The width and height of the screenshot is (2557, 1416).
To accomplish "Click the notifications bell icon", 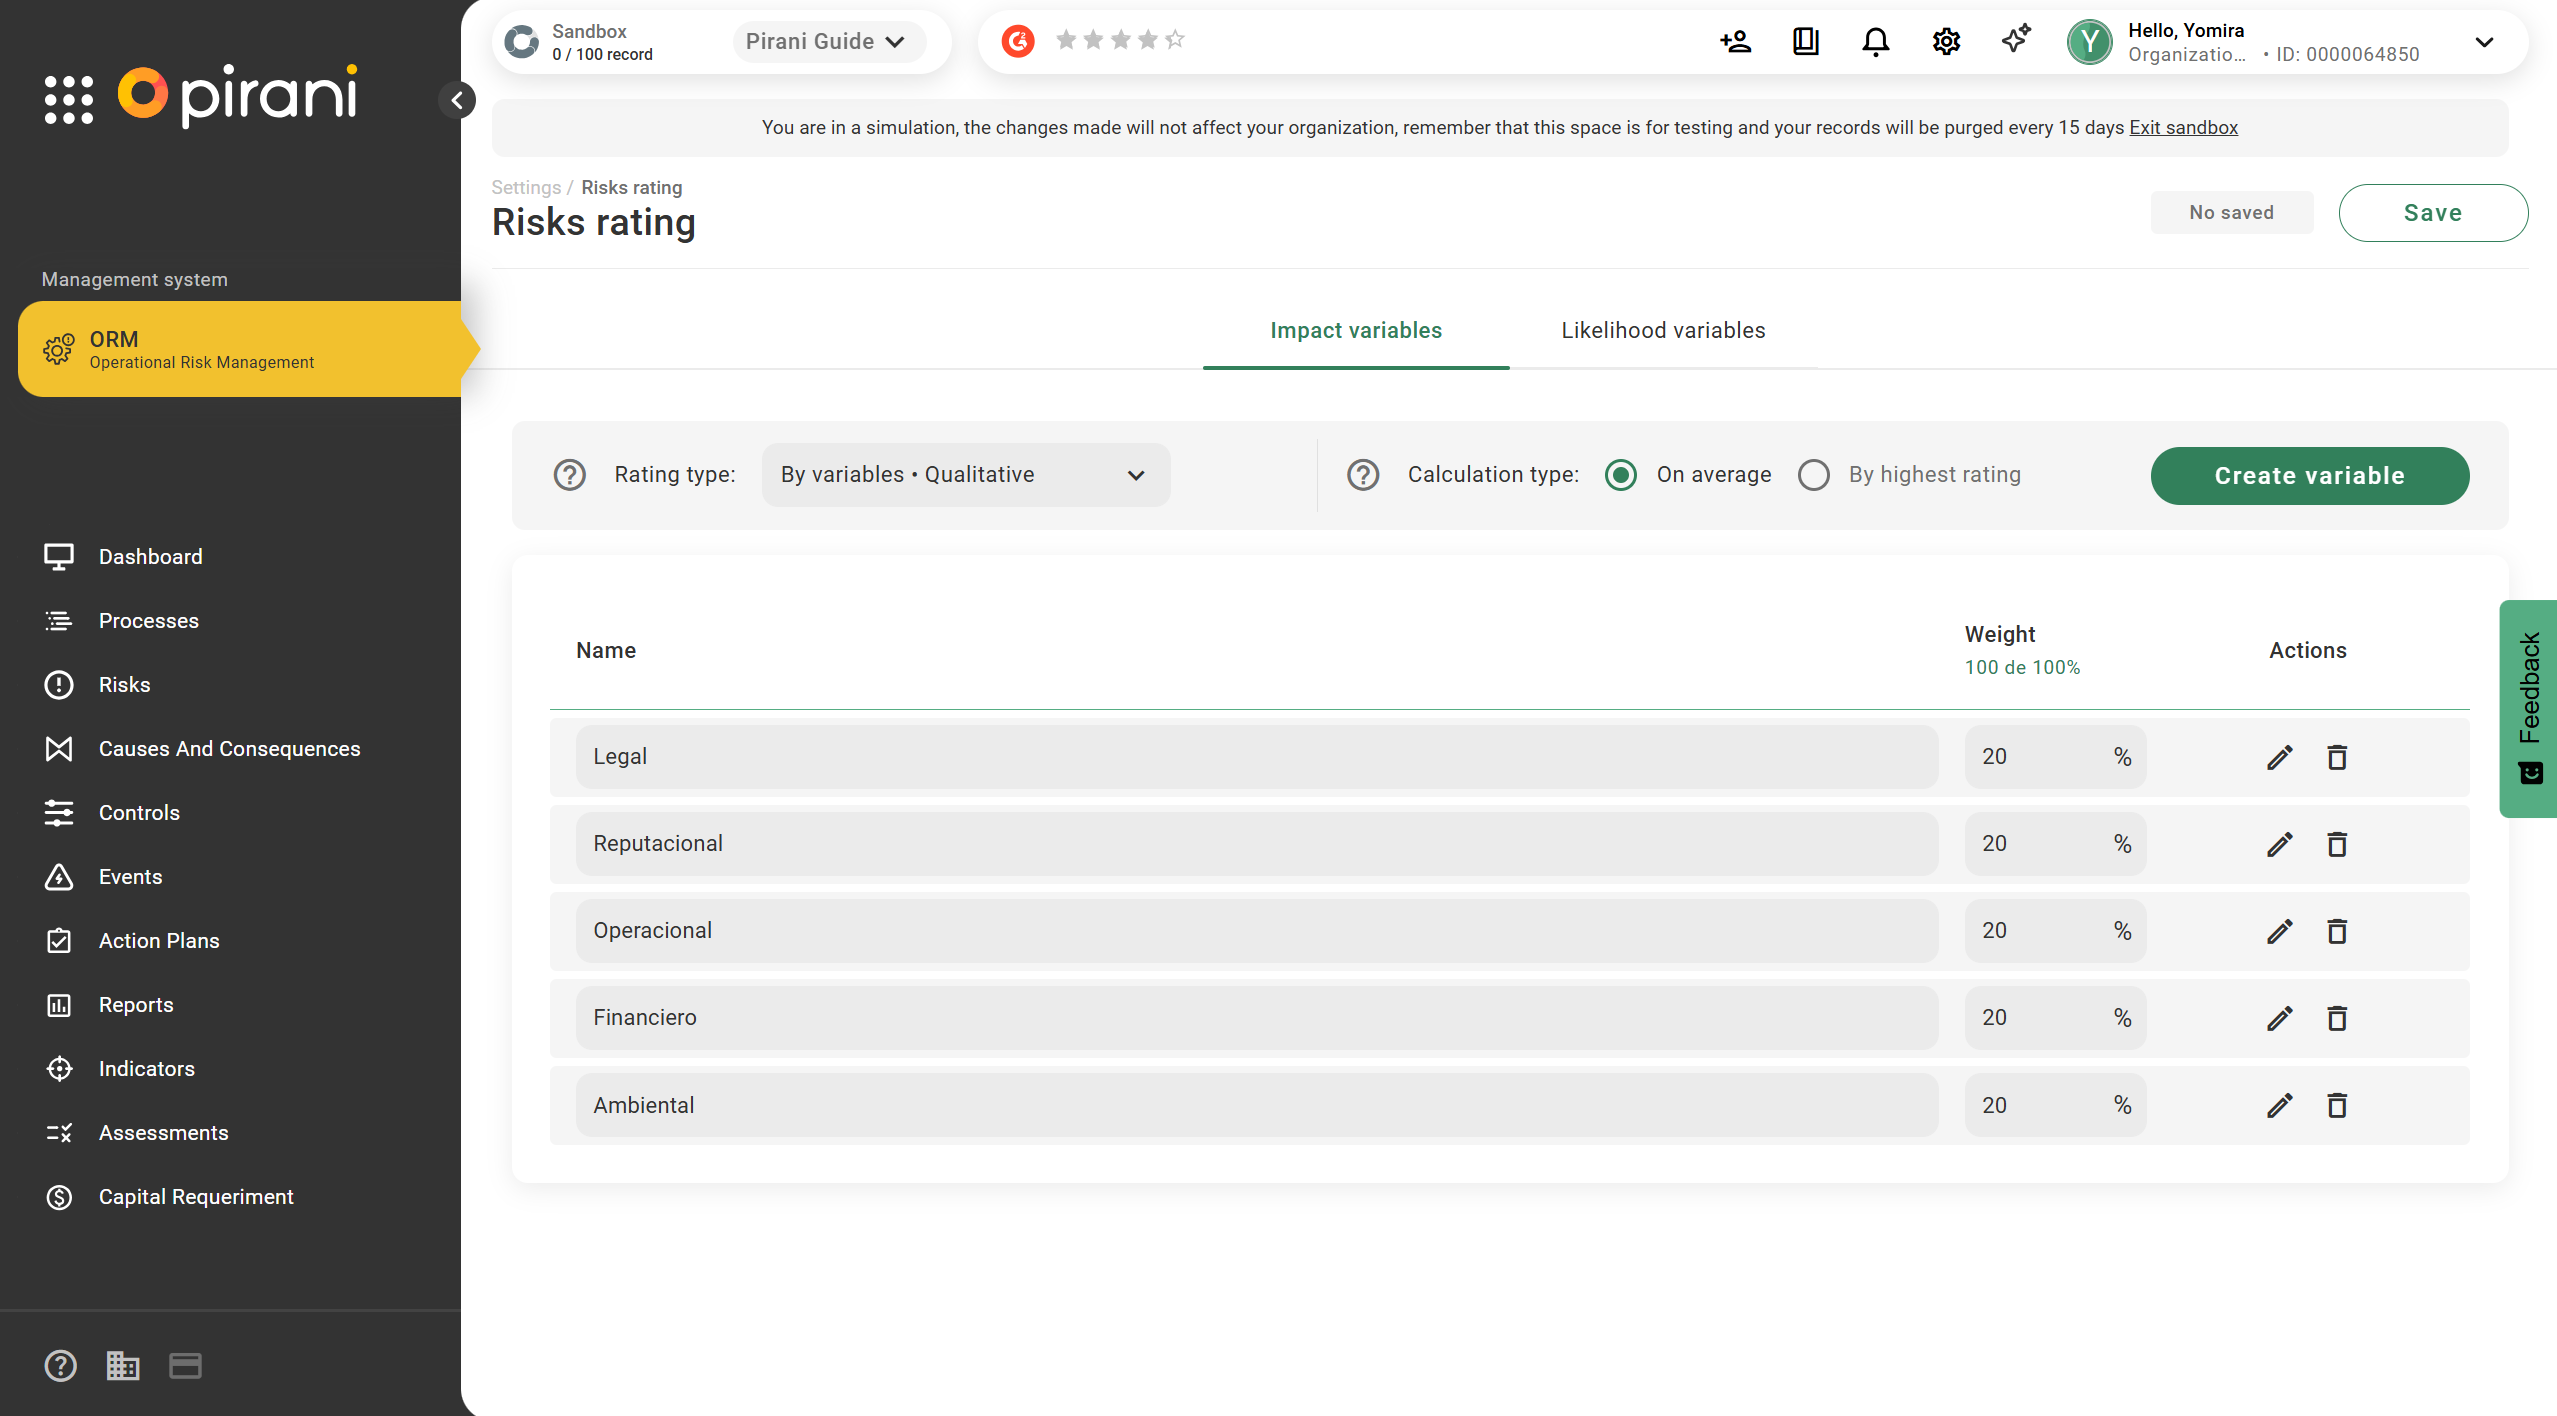I will 1875,42.
